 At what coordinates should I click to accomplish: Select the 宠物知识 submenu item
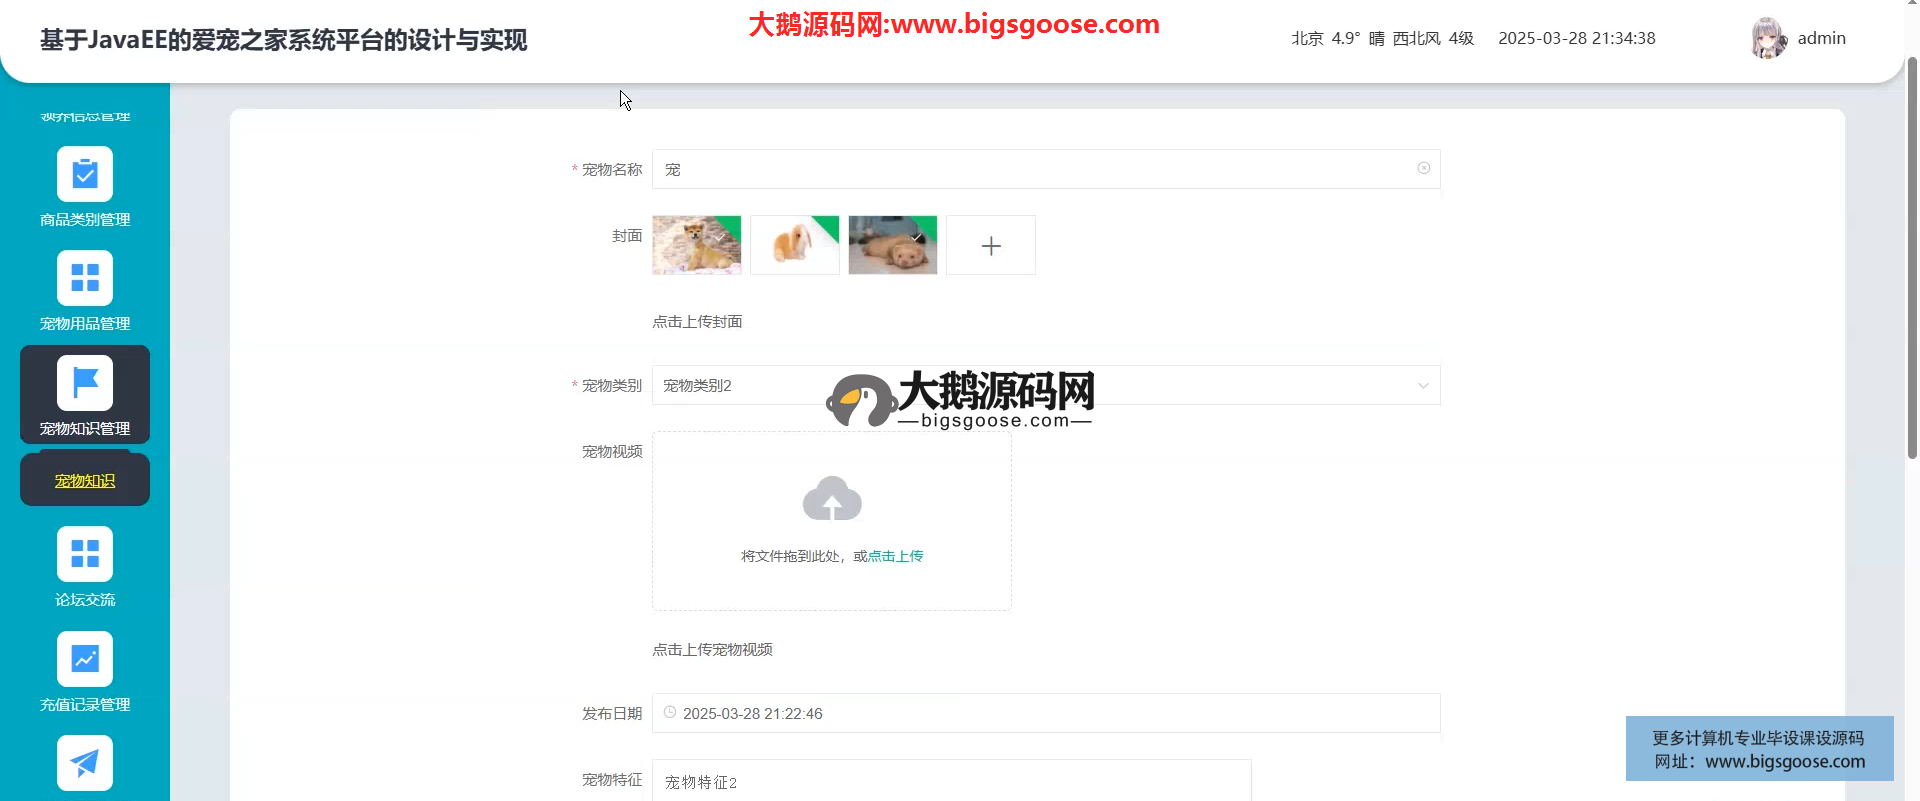(85, 481)
